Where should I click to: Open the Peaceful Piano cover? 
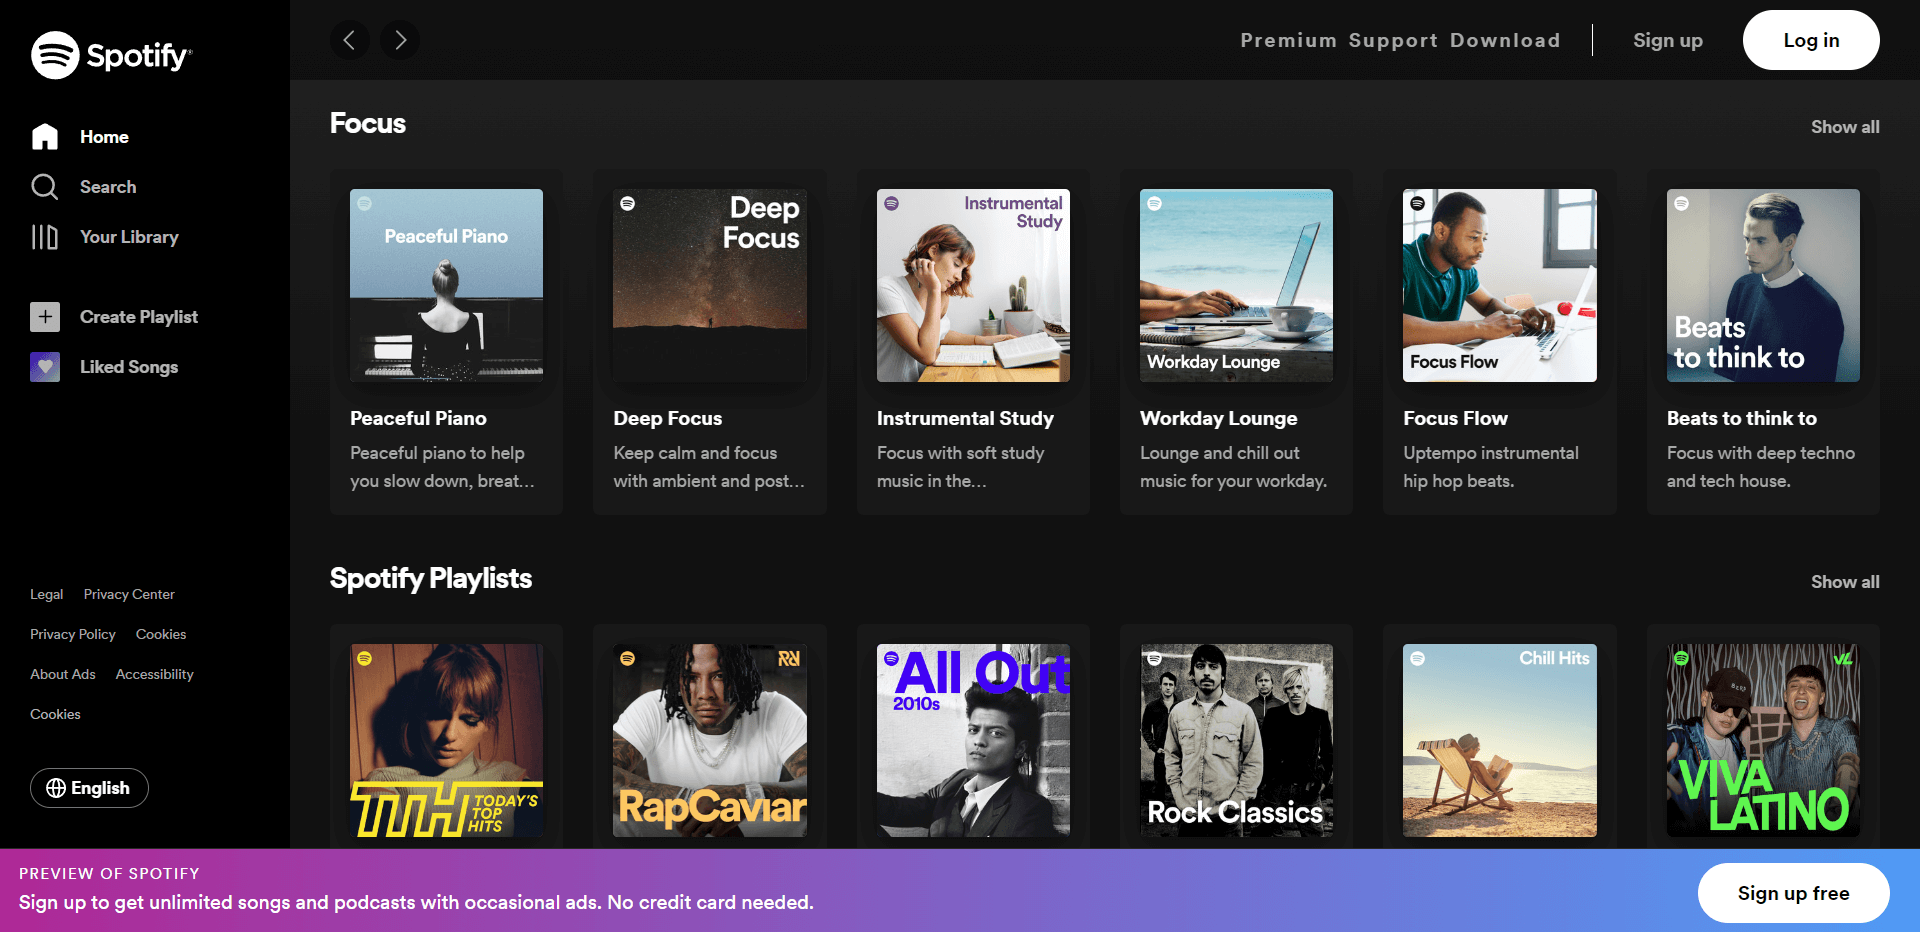click(446, 285)
